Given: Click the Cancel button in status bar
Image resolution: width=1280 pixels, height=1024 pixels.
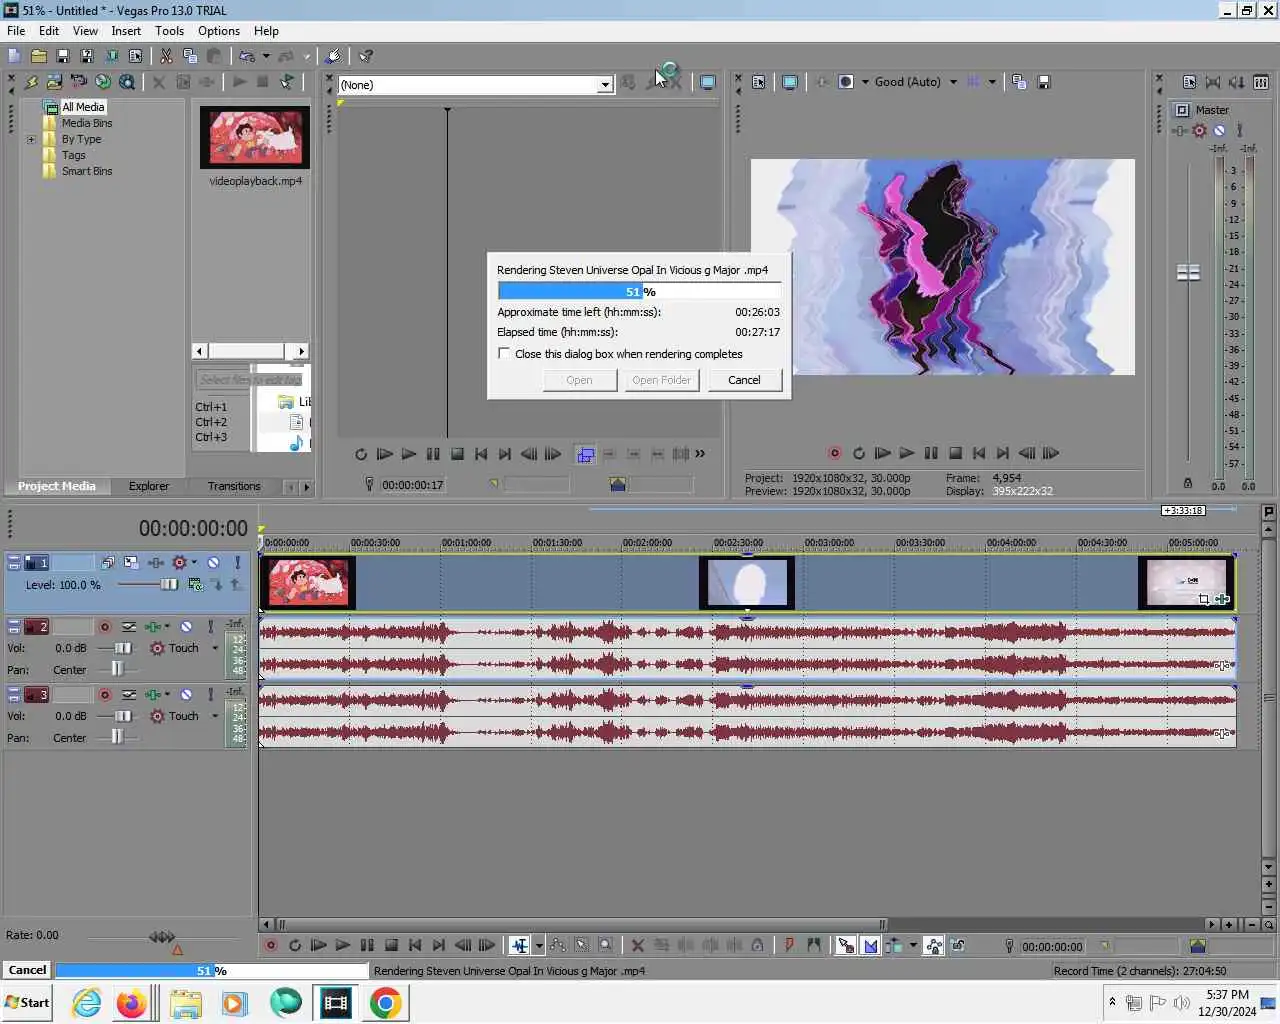Looking at the screenshot, I should tap(27, 970).
